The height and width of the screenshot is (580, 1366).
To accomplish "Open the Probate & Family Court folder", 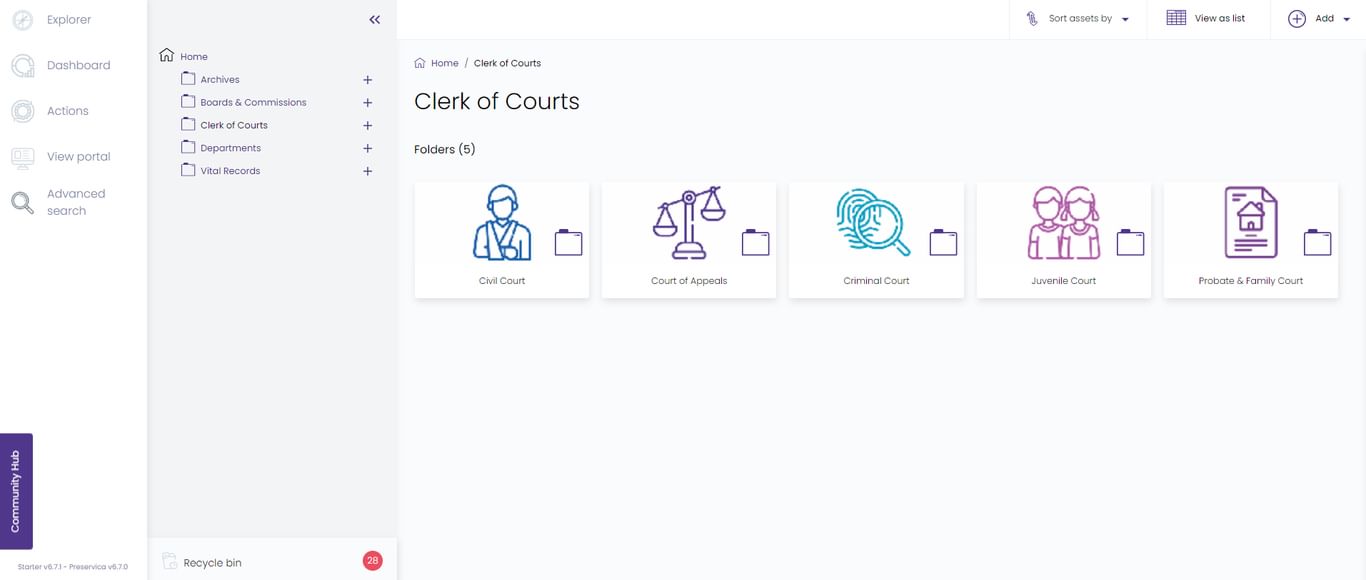I will (1251, 240).
